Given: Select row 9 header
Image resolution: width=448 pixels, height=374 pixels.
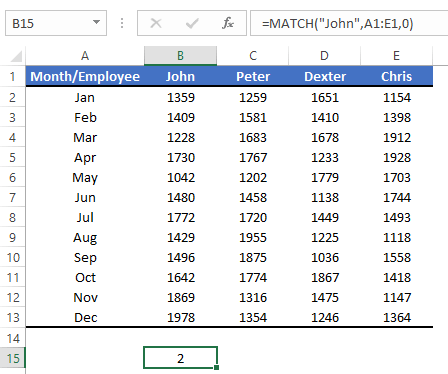Looking at the screenshot, I should (13, 237).
